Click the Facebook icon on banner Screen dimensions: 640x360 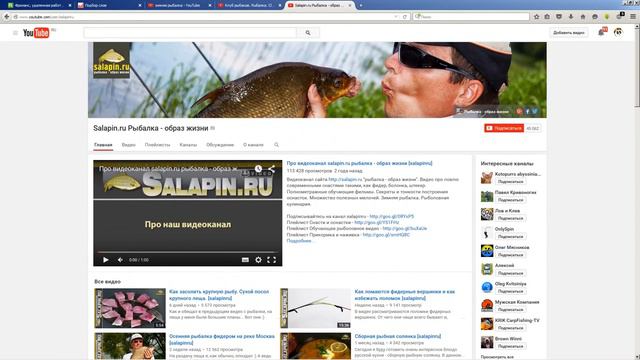click(x=527, y=111)
